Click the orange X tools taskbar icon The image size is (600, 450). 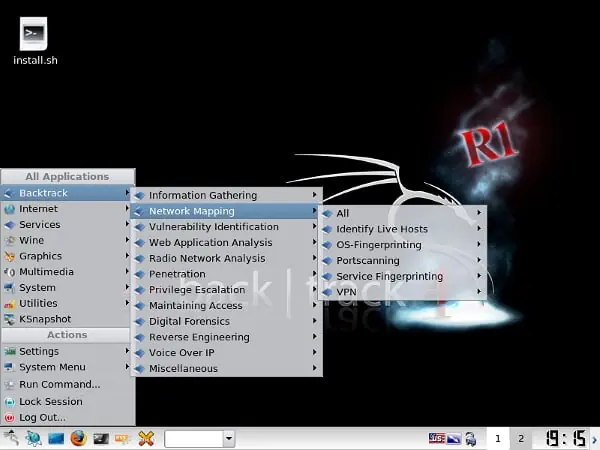point(146,439)
